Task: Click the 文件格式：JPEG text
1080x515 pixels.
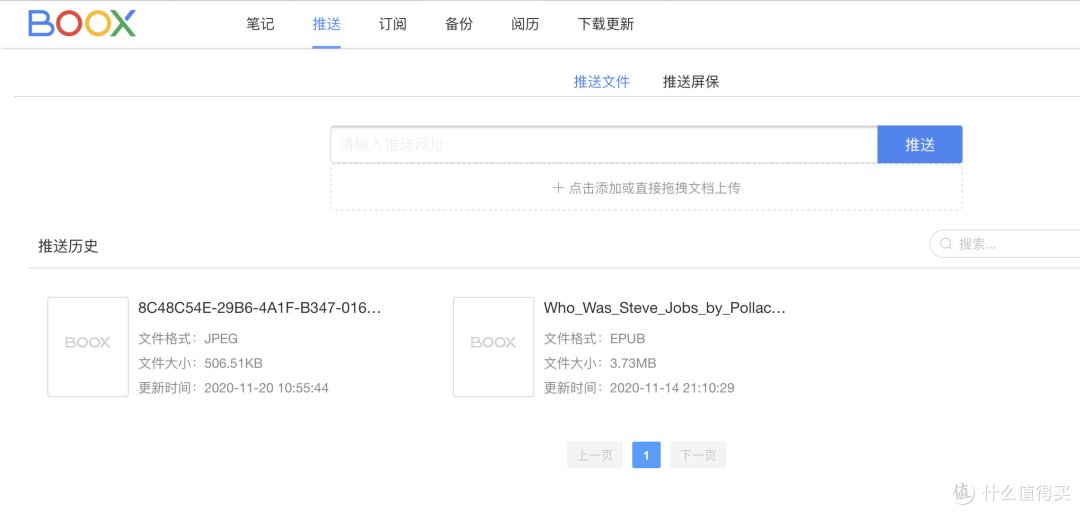Action: click(x=188, y=339)
